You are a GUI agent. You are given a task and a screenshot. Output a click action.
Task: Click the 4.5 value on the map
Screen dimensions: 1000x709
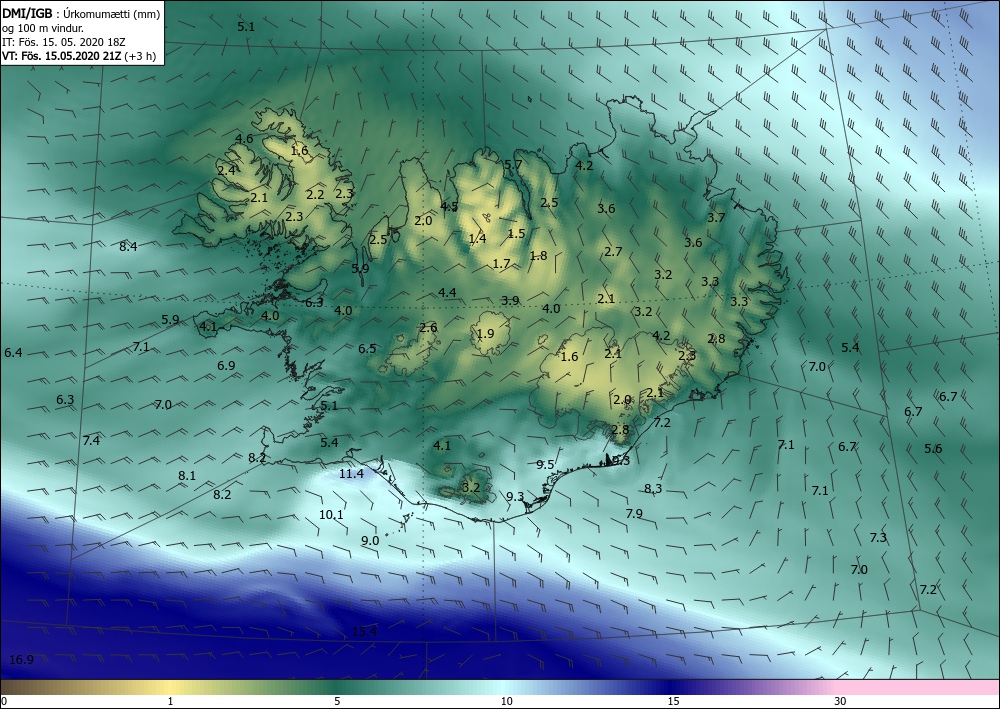pos(449,206)
